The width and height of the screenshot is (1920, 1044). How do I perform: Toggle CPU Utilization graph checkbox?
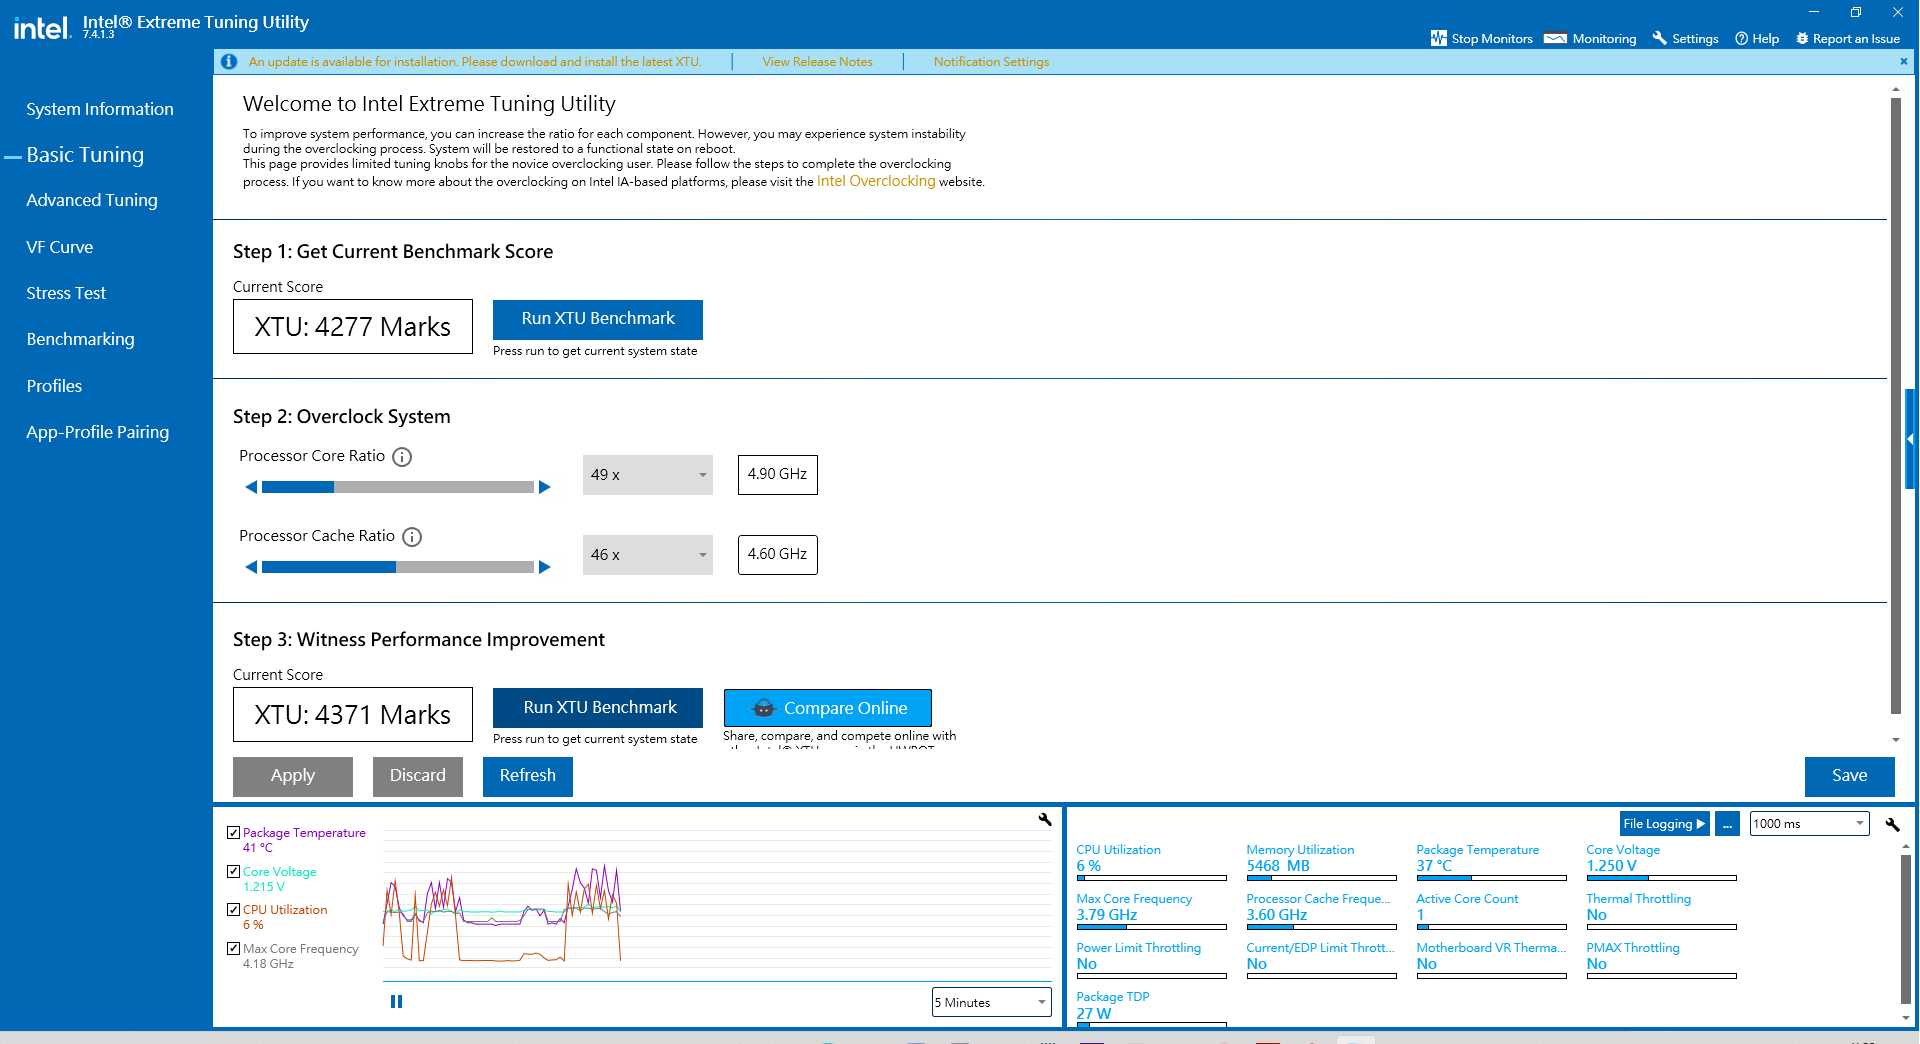233,909
